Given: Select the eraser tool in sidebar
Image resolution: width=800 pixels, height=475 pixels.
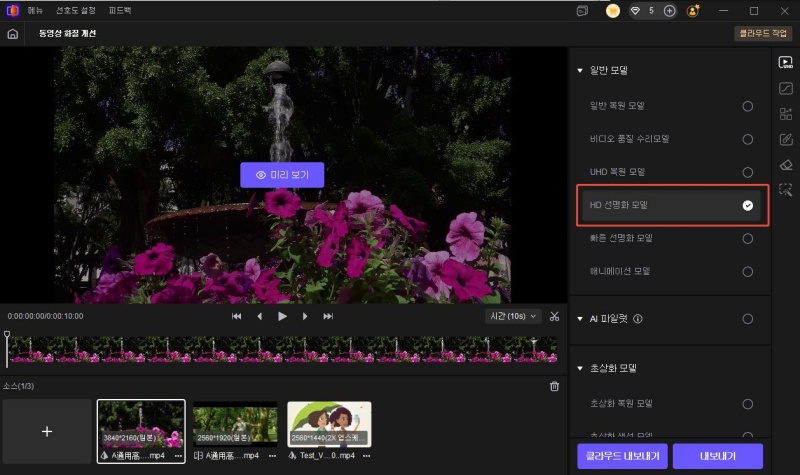Looking at the screenshot, I should point(786,164).
